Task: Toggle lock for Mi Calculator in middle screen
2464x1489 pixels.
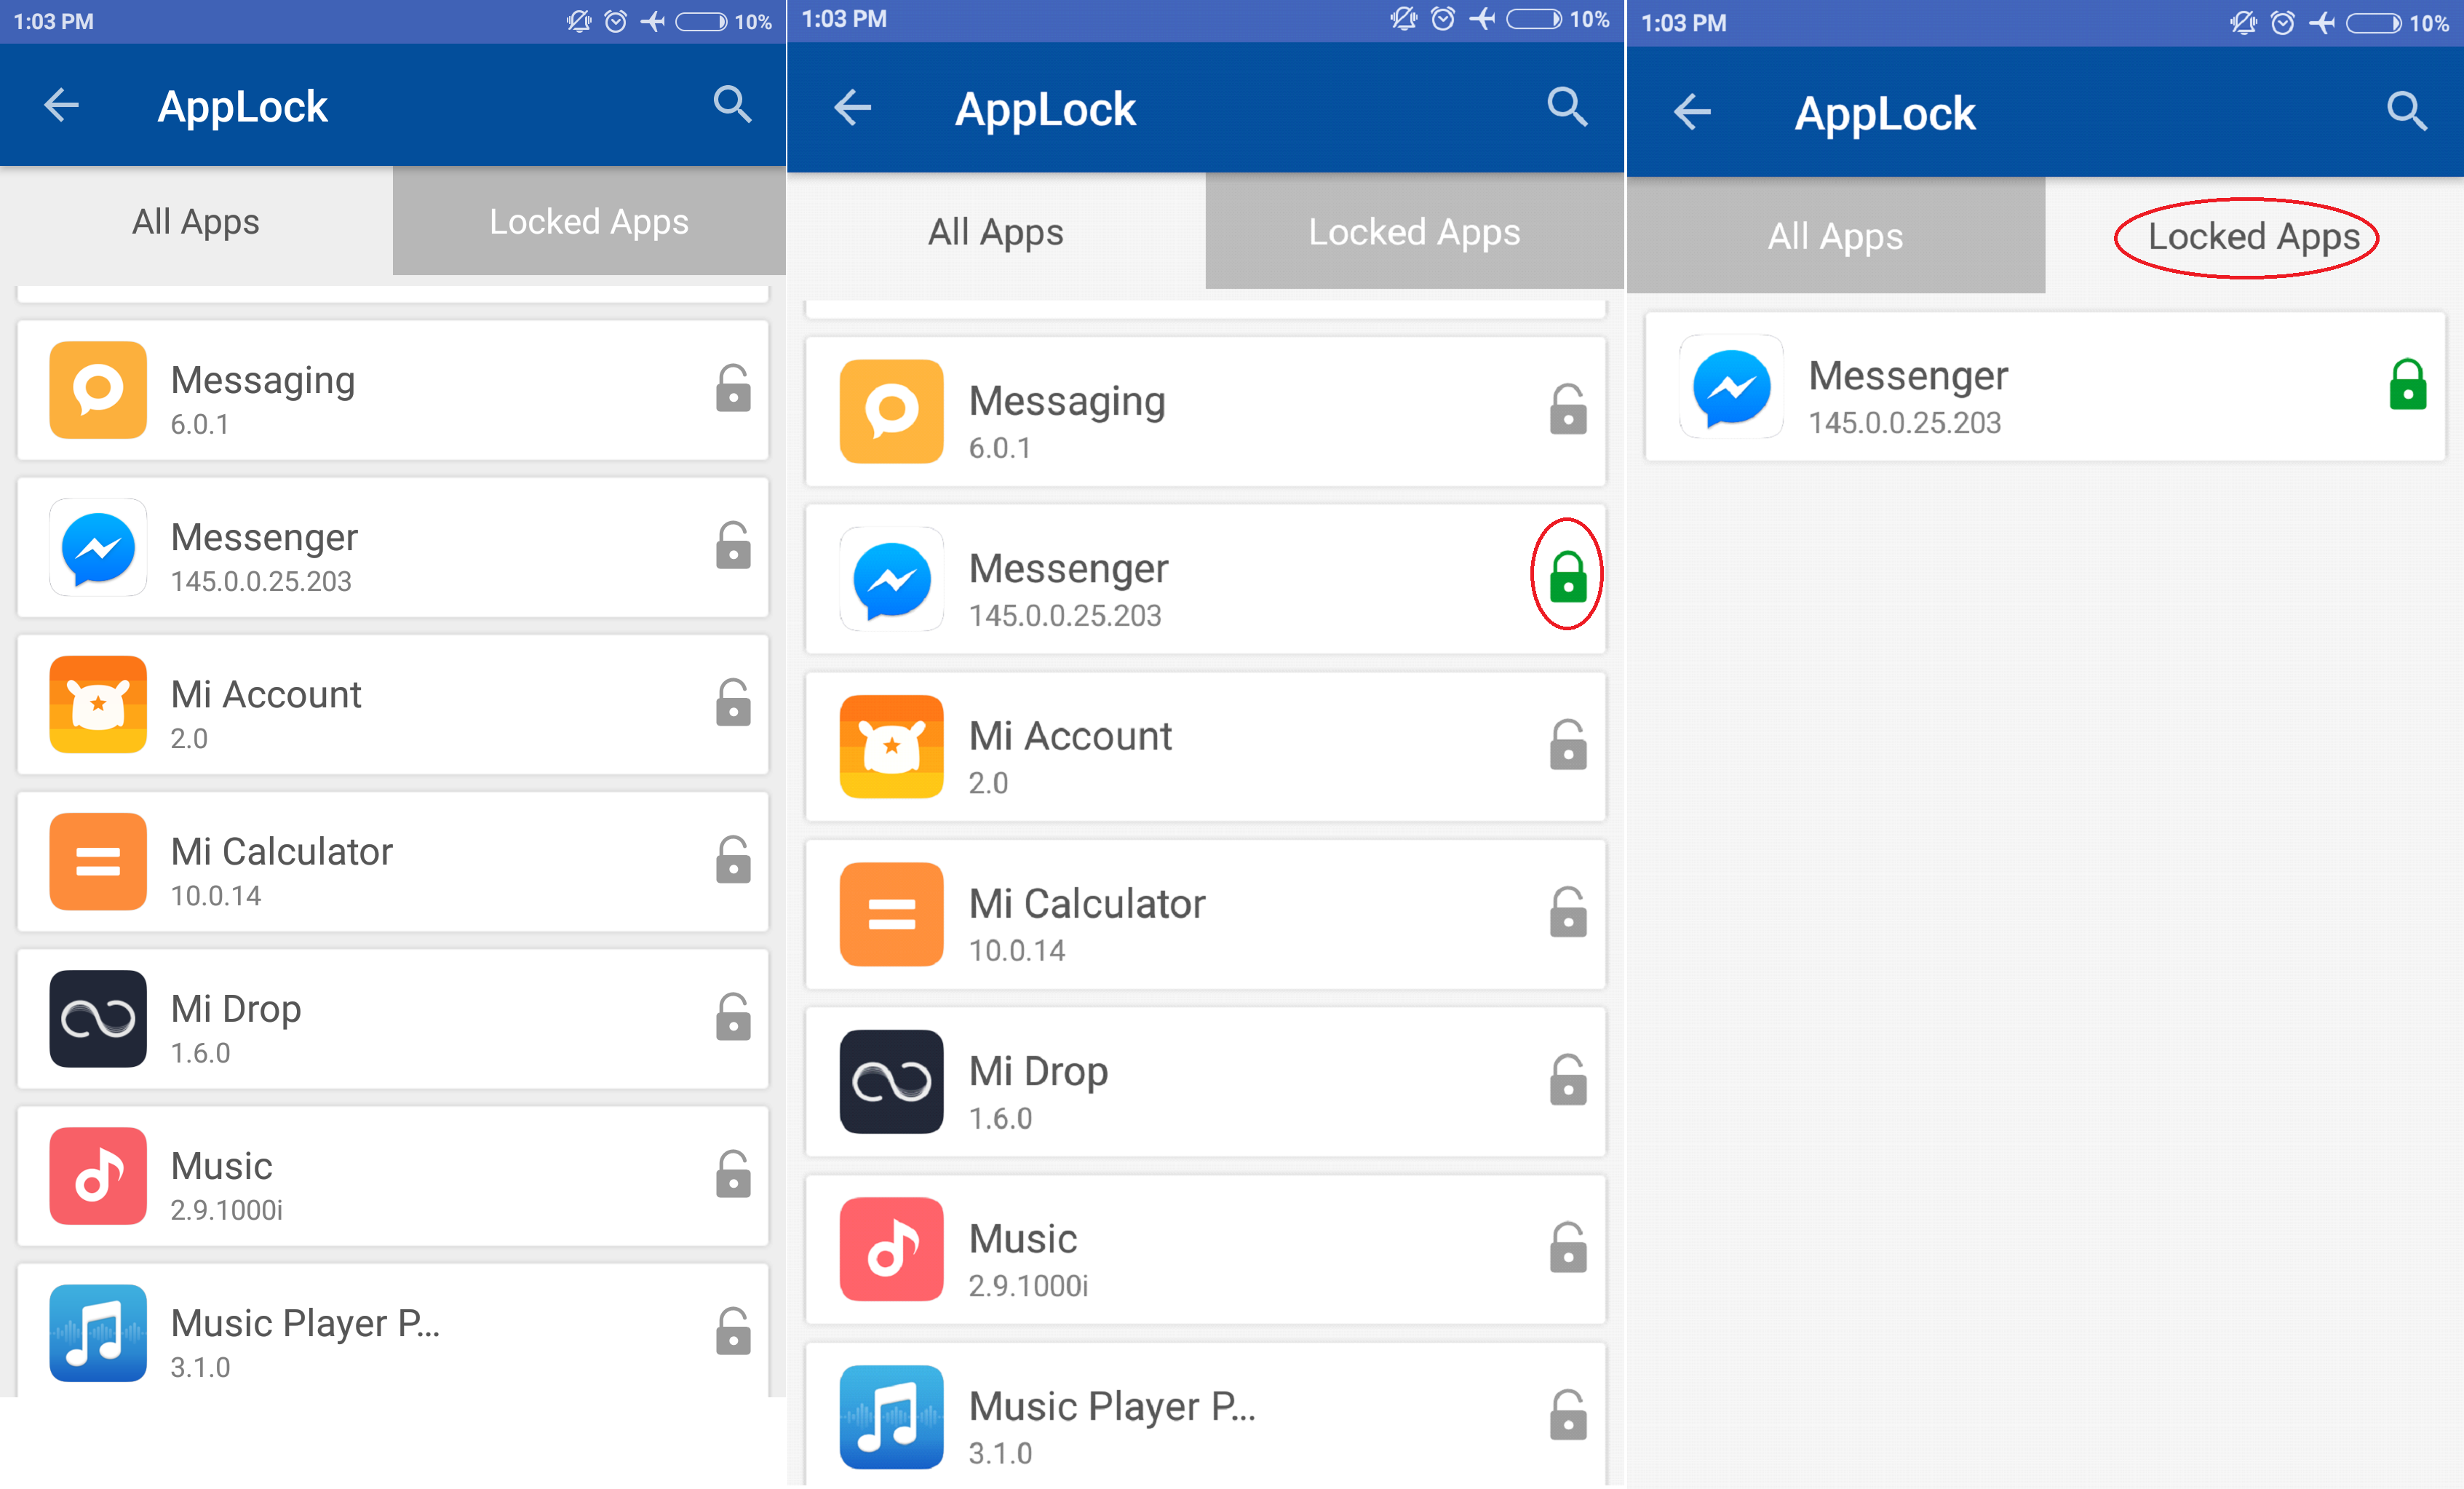Action: 1568,912
